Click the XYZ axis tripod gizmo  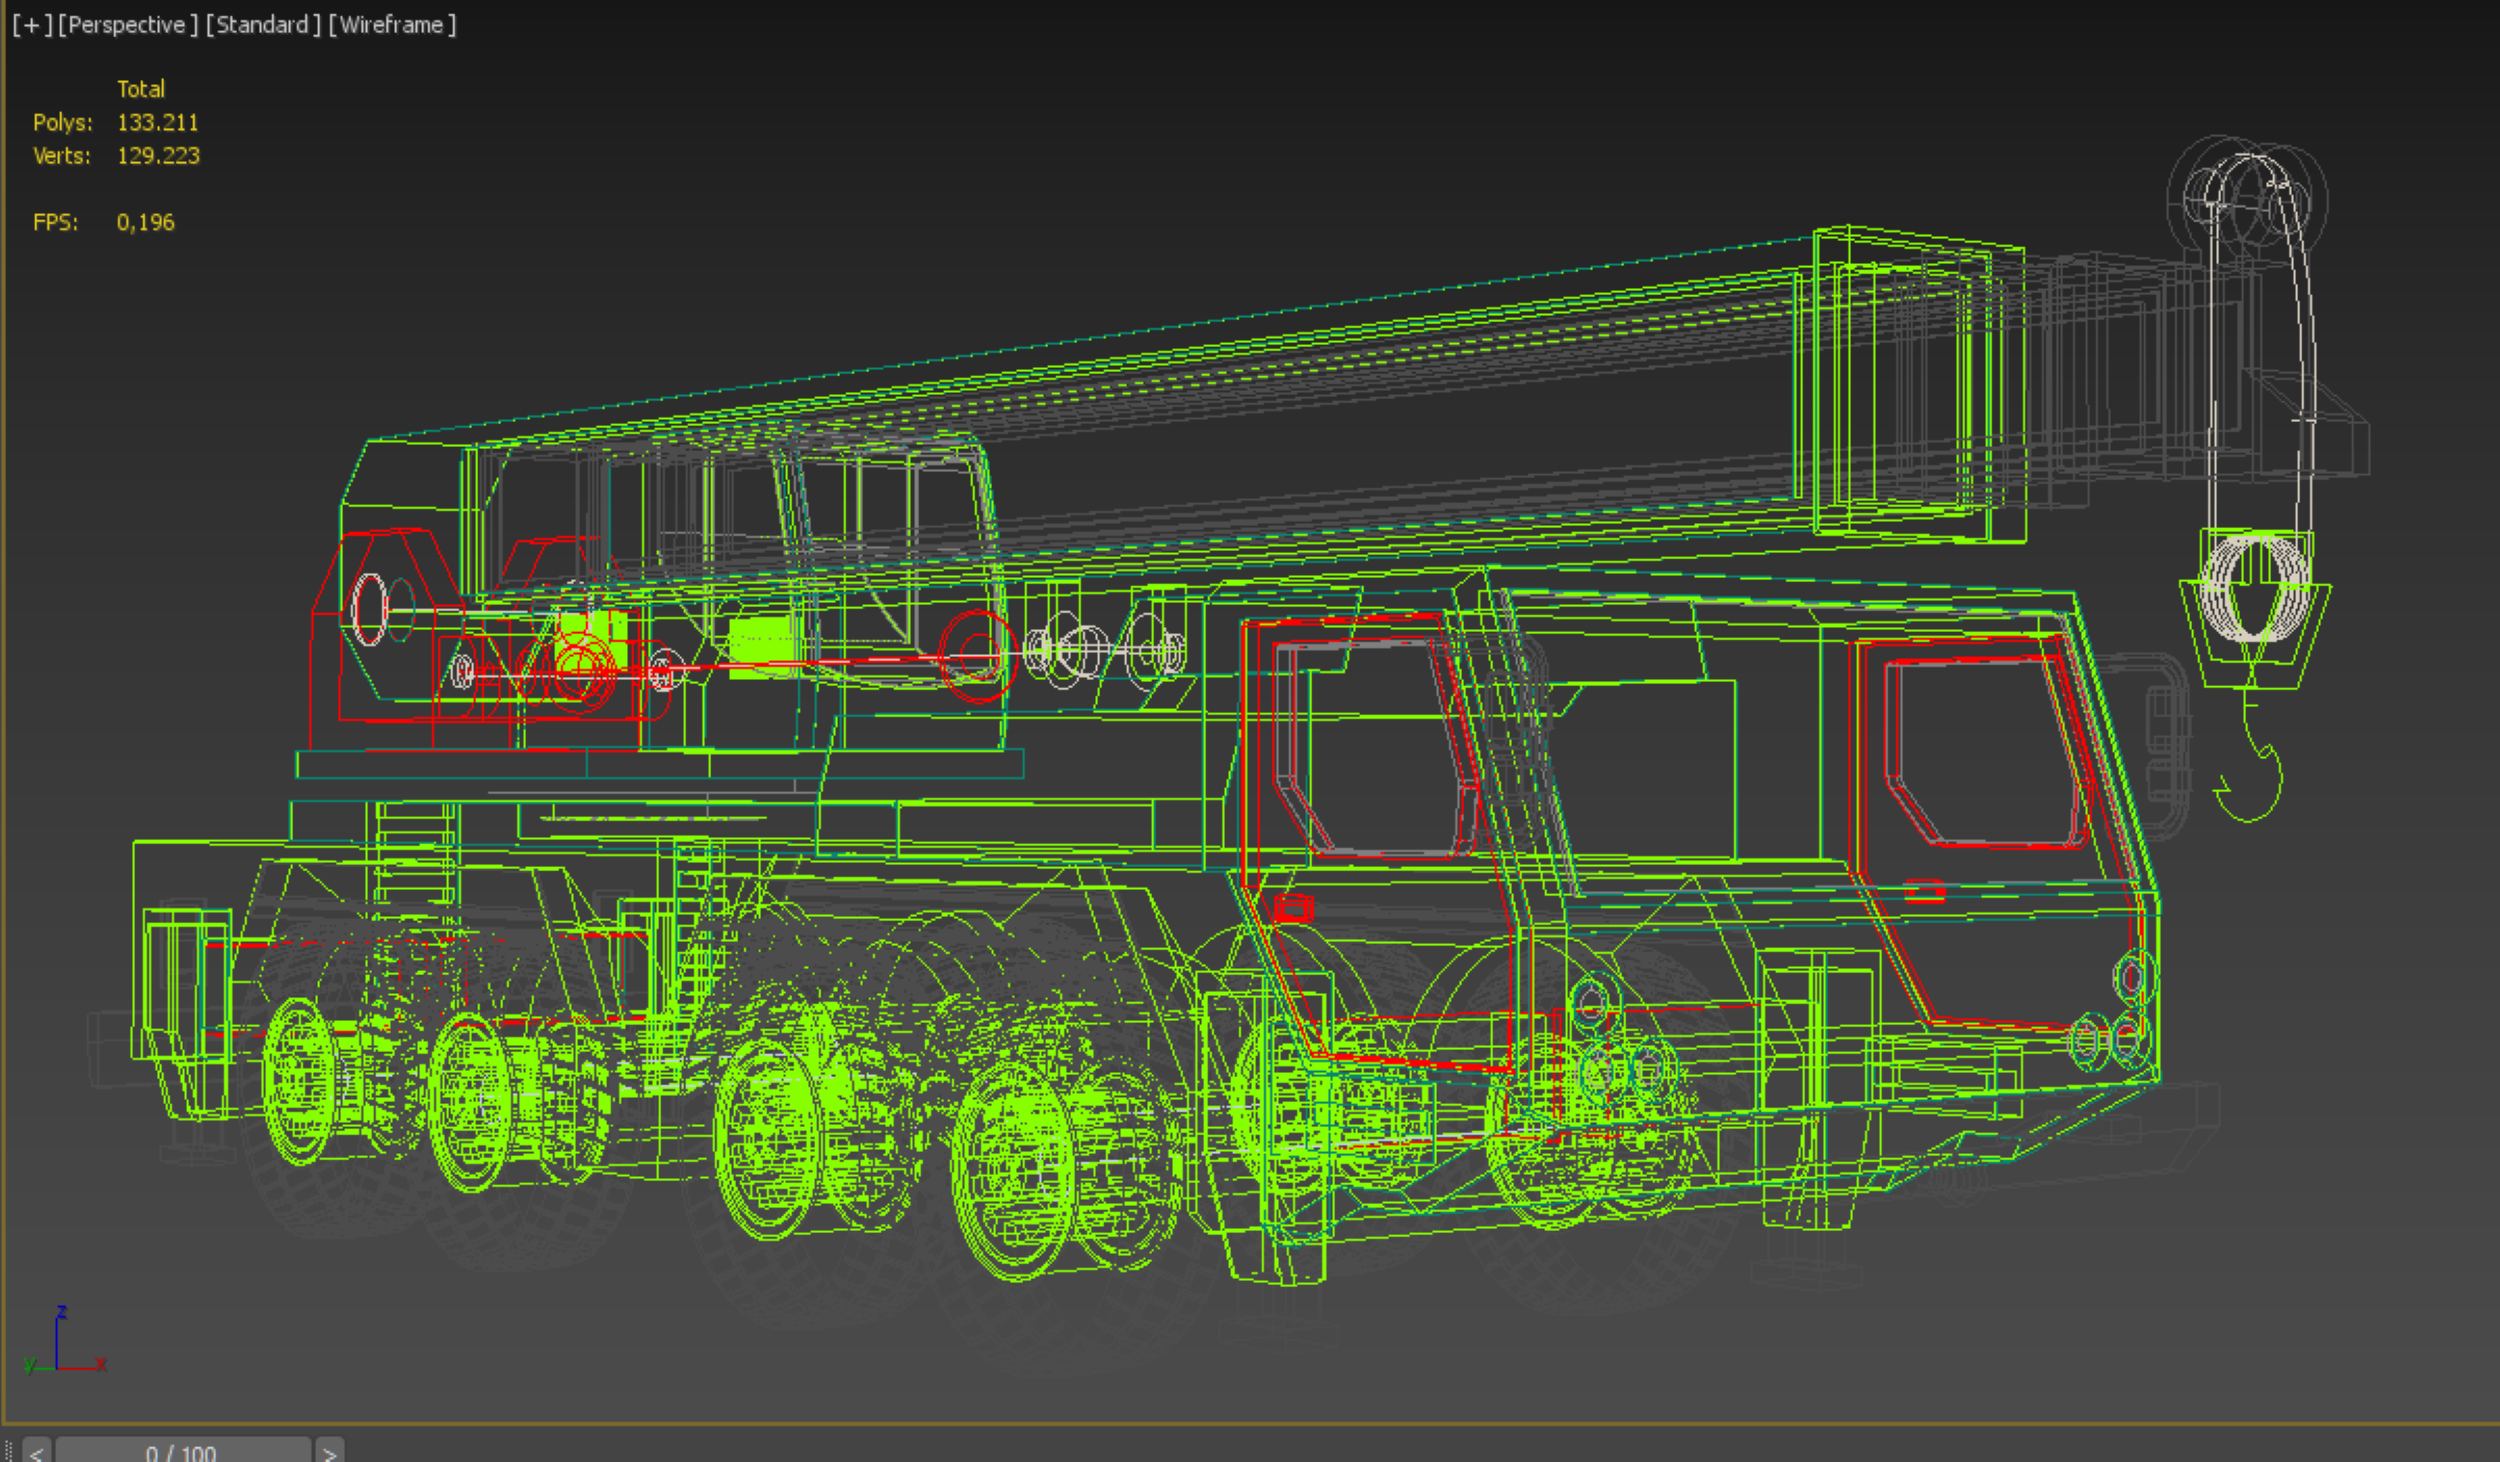(x=58, y=1348)
